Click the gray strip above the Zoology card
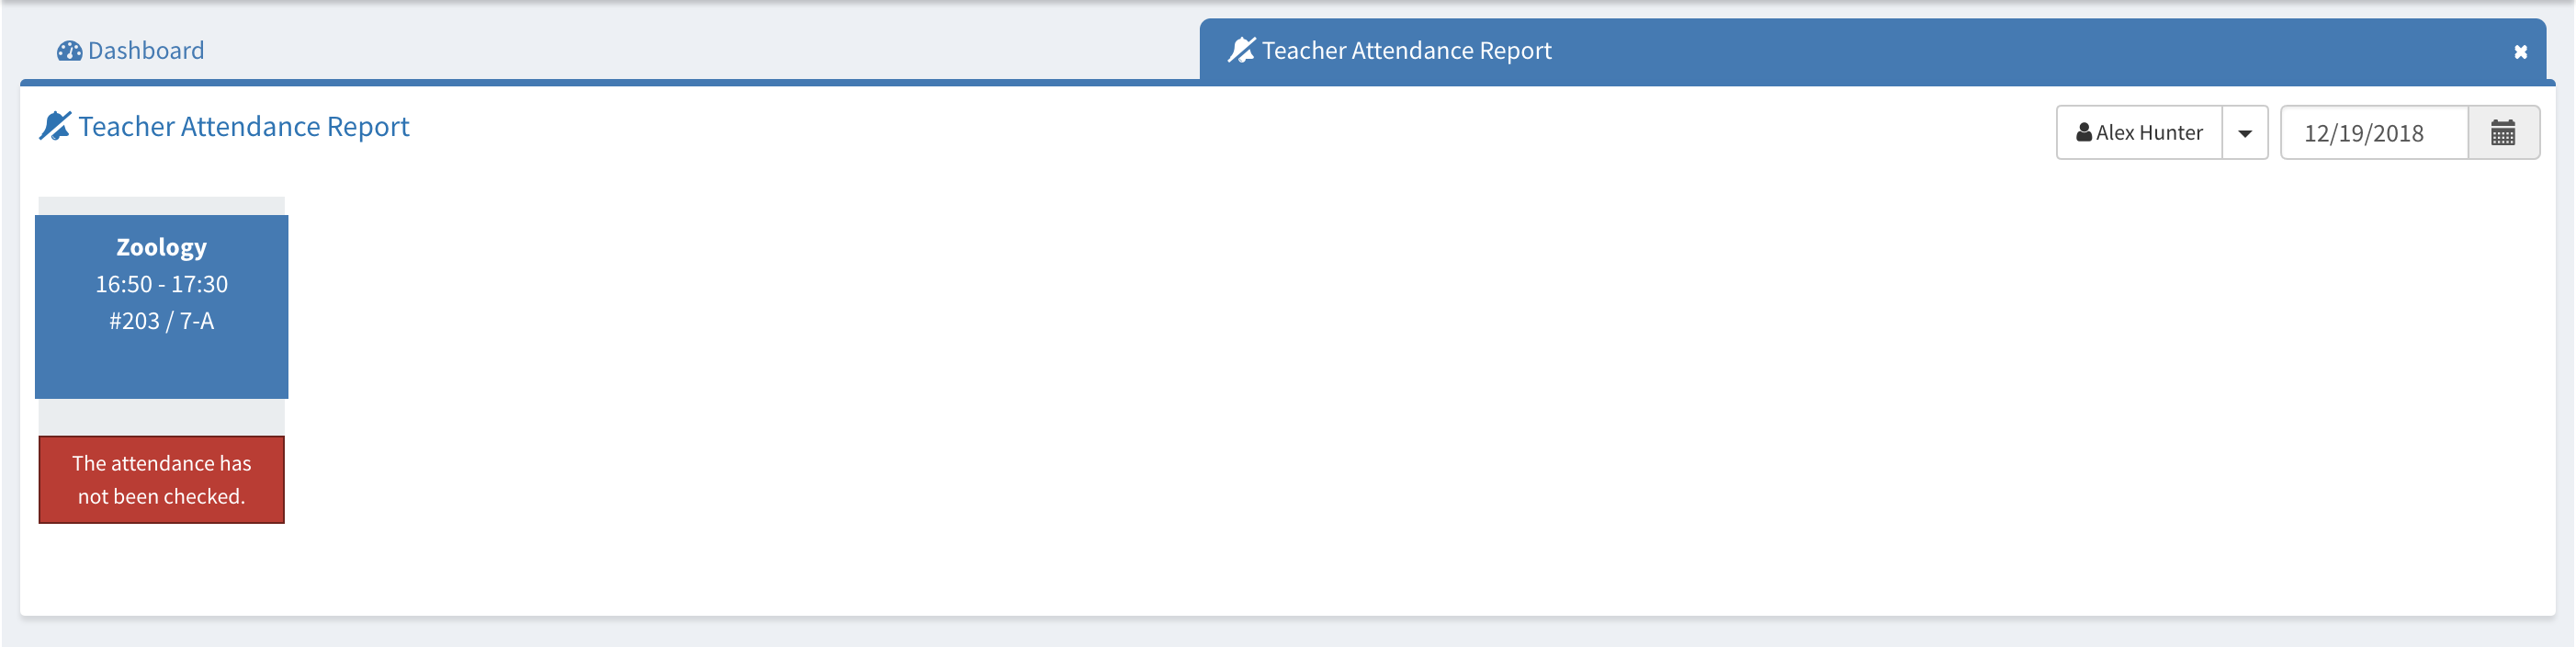The width and height of the screenshot is (2576, 647). (162, 206)
